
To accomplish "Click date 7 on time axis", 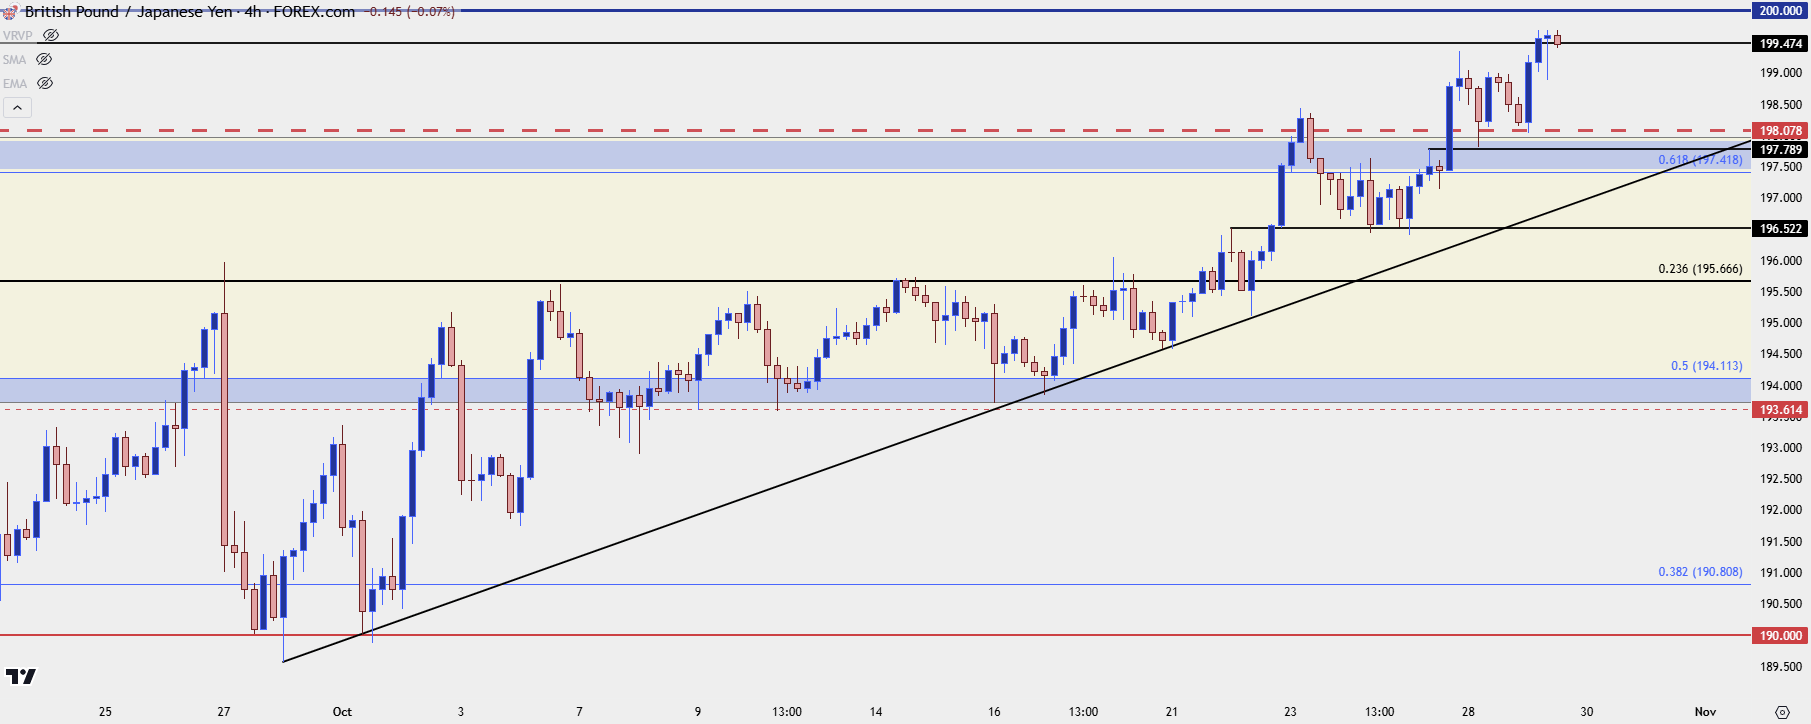I will (579, 712).
